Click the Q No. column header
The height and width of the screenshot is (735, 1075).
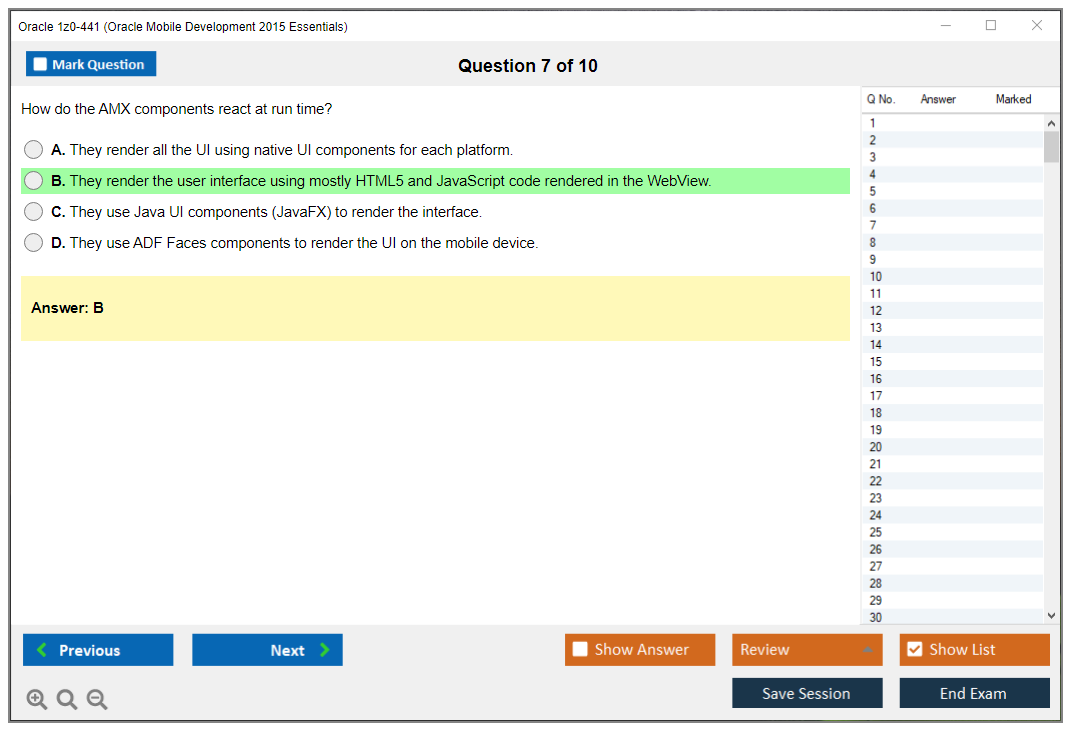coord(881,99)
